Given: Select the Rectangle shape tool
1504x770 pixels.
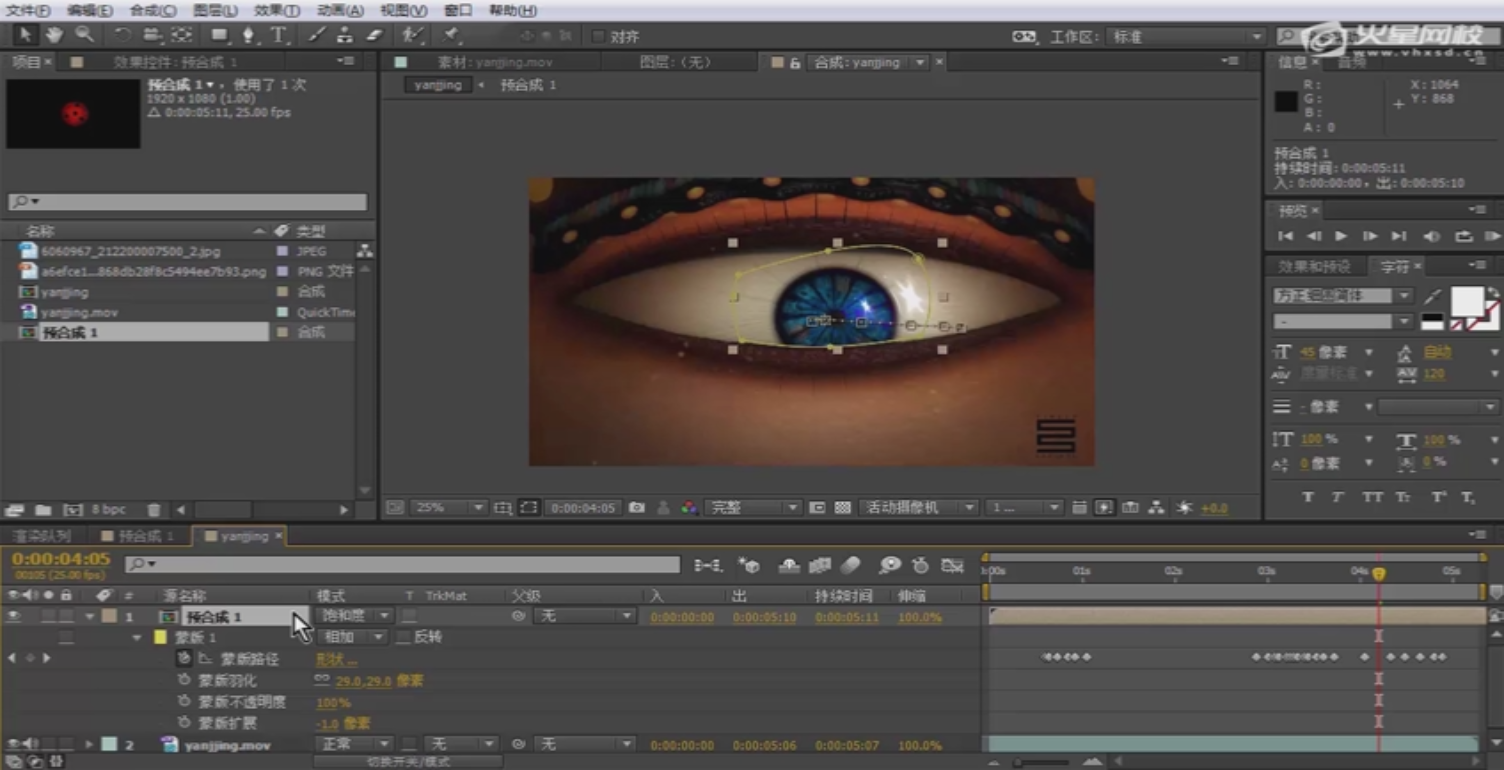Looking at the screenshot, I should (x=219, y=35).
